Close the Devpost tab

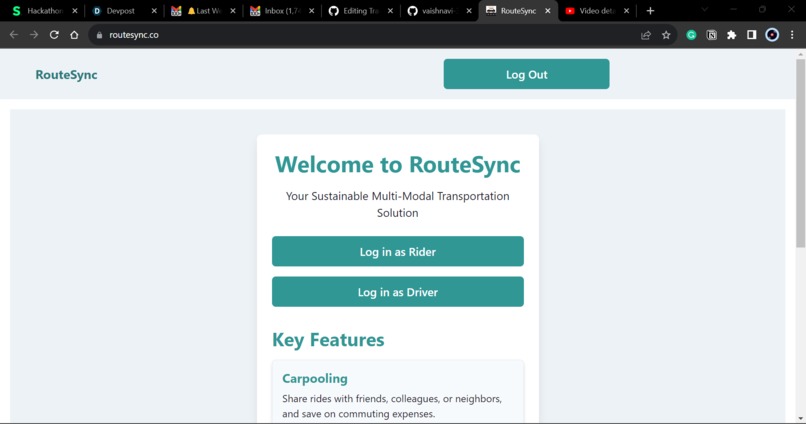click(154, 11)
